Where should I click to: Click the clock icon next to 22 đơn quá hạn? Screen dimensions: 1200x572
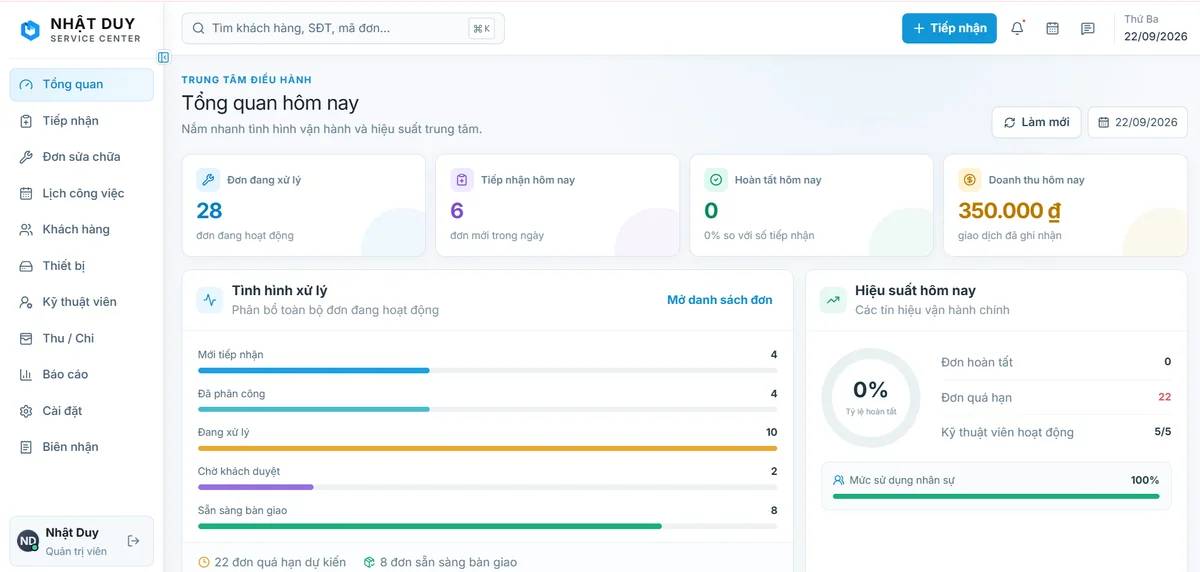click(204, 562)
